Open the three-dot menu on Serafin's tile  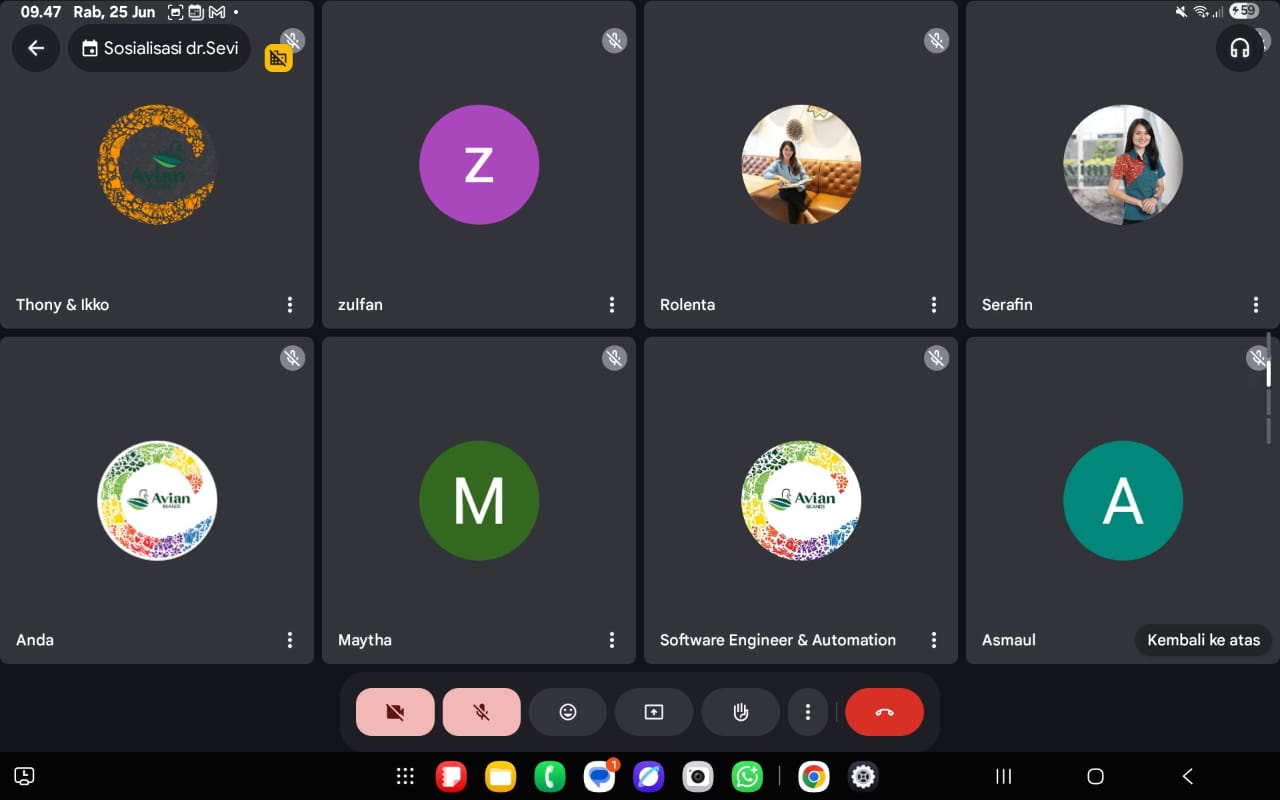pos(1256,305)
